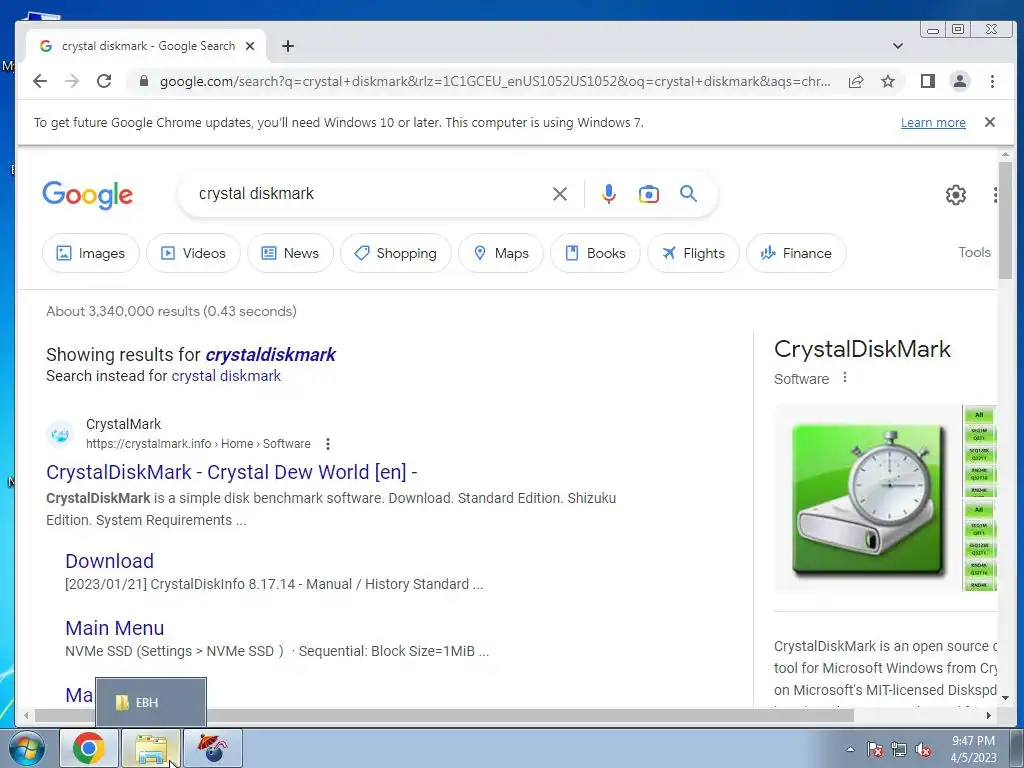Open the green benchmark screenshot thumbnail
This screenshot has height=768, width=1024.
pyautogui.click(x=980, y=498)
